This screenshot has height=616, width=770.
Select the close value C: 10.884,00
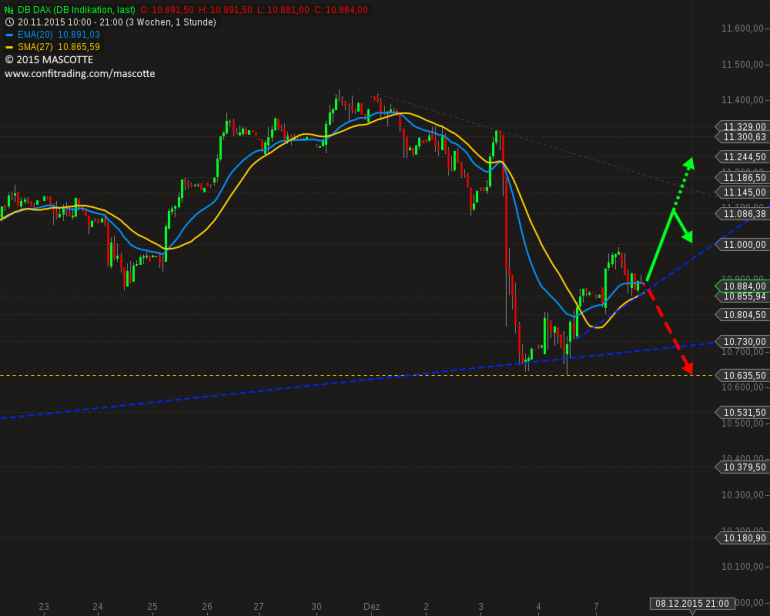pos(341,9)
